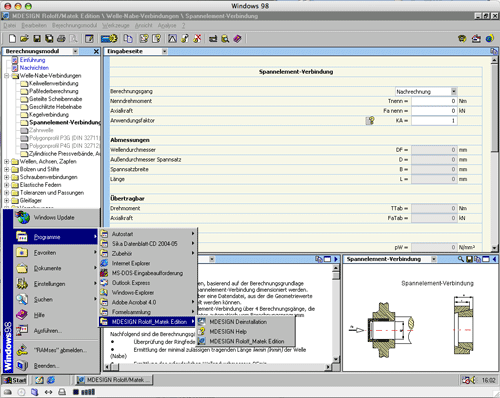Screen dimensions: 500x398
Task: Click the Open file toolbar icon
Action: pyautogui.click(x=24, y=39)
